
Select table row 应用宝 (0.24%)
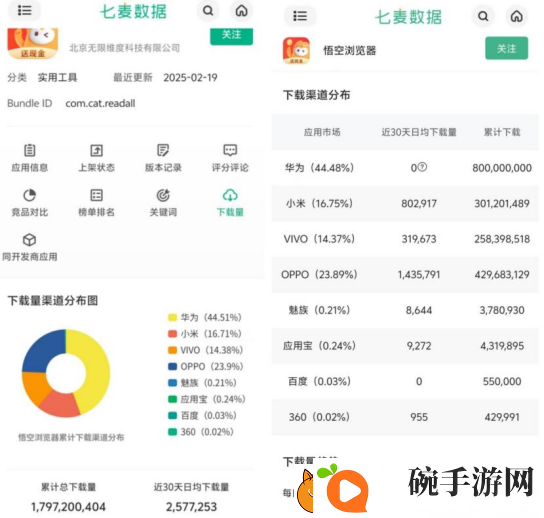405,346
